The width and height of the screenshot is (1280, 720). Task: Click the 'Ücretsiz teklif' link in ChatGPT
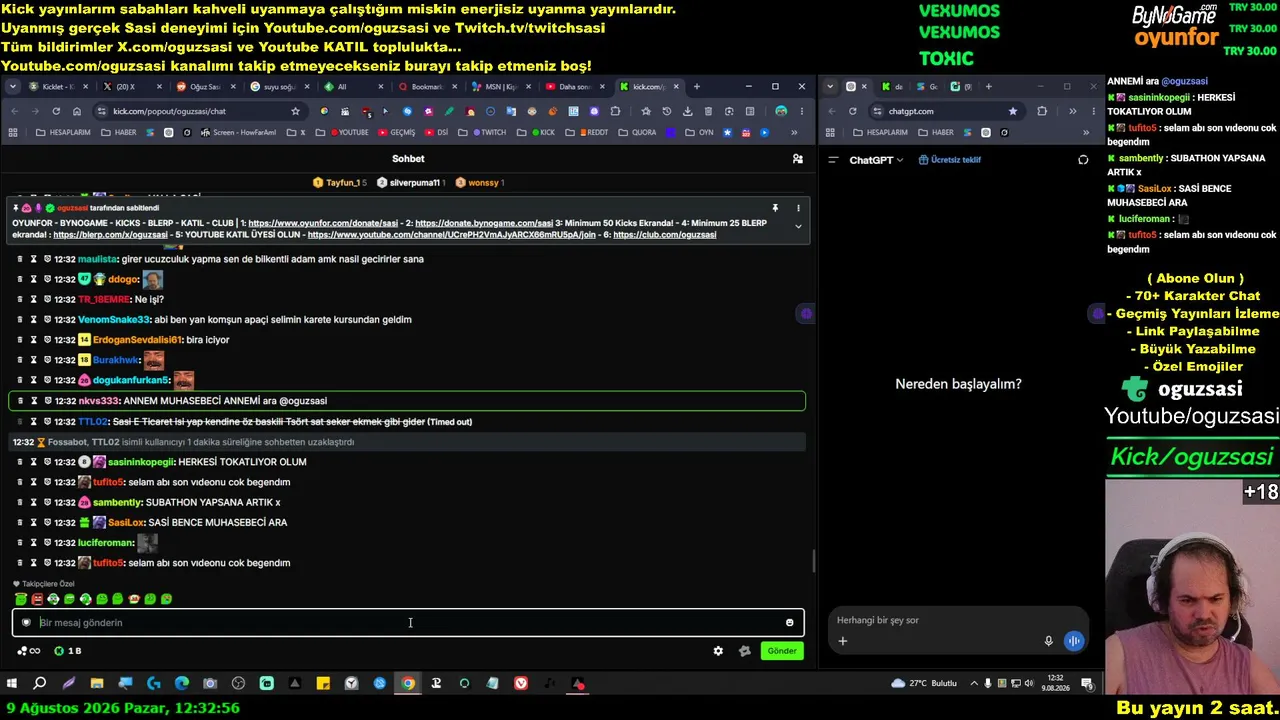pyautogui.click(x=950, y=160)
